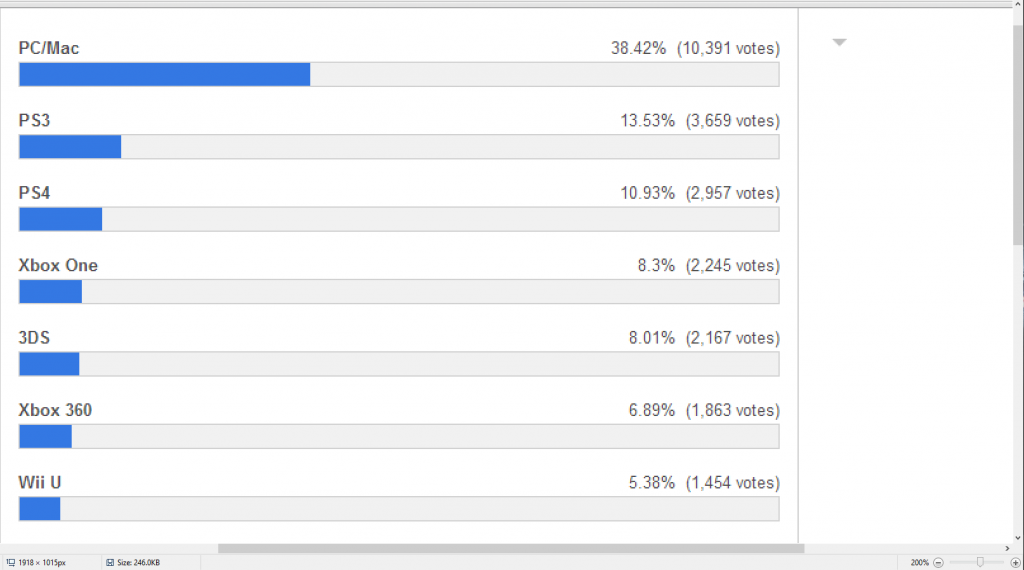Image resolution: width=1024 pixels, height=570 pixels.
Task: Select the PC/Mac poll option label
Action: pyautogui.click(x=49, y=48)
